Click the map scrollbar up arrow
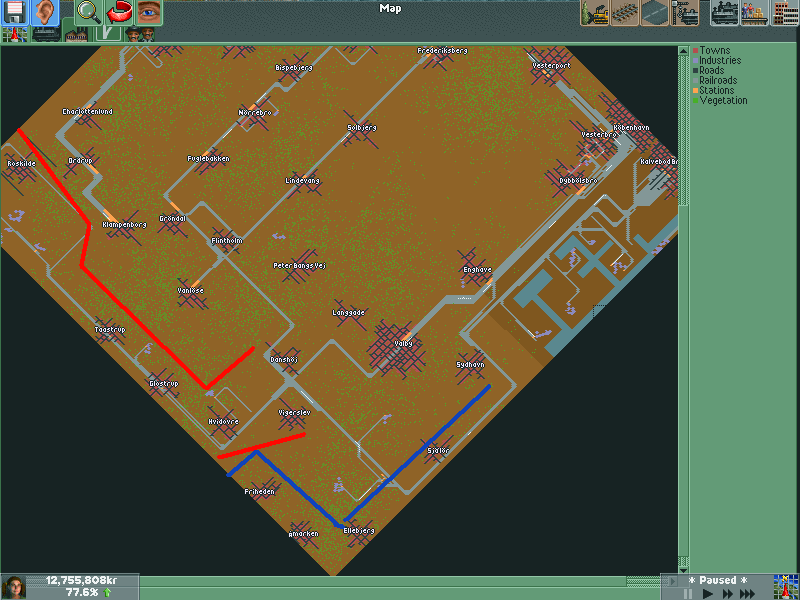800x600 pixels. 684,51
